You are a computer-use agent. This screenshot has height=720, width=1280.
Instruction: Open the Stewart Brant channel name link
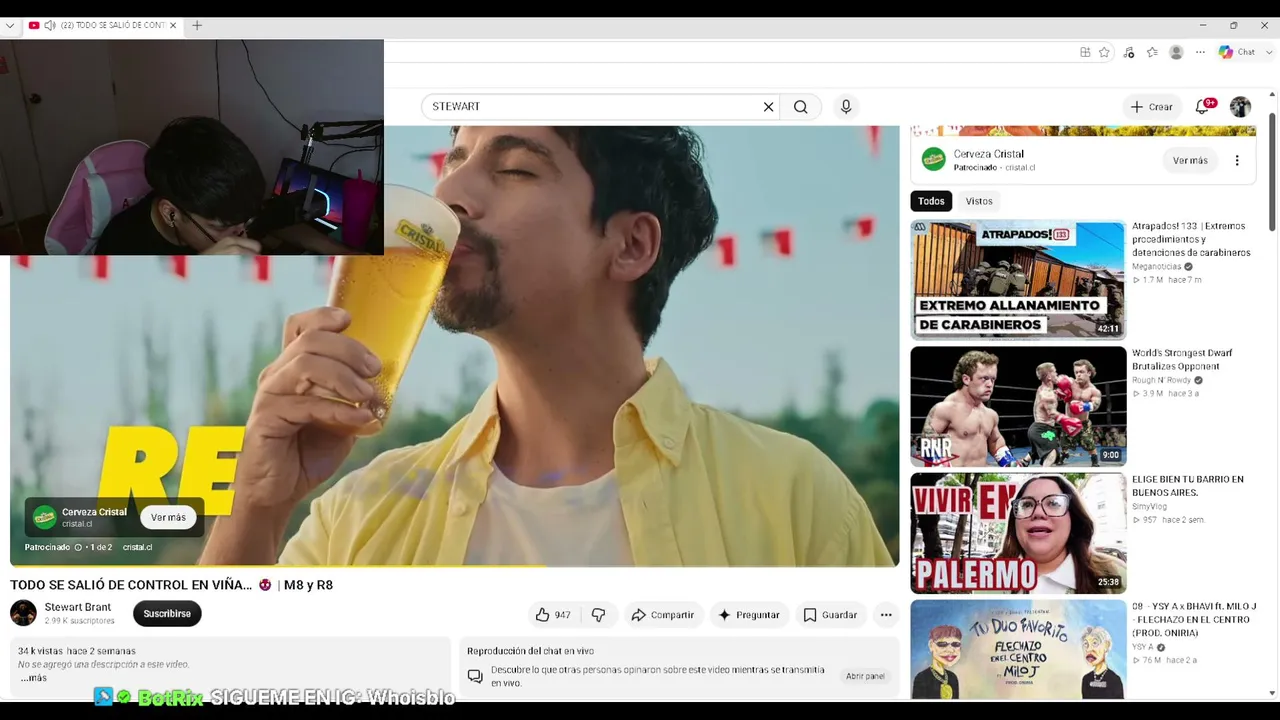pyautogui.click(x=78, y=607)
